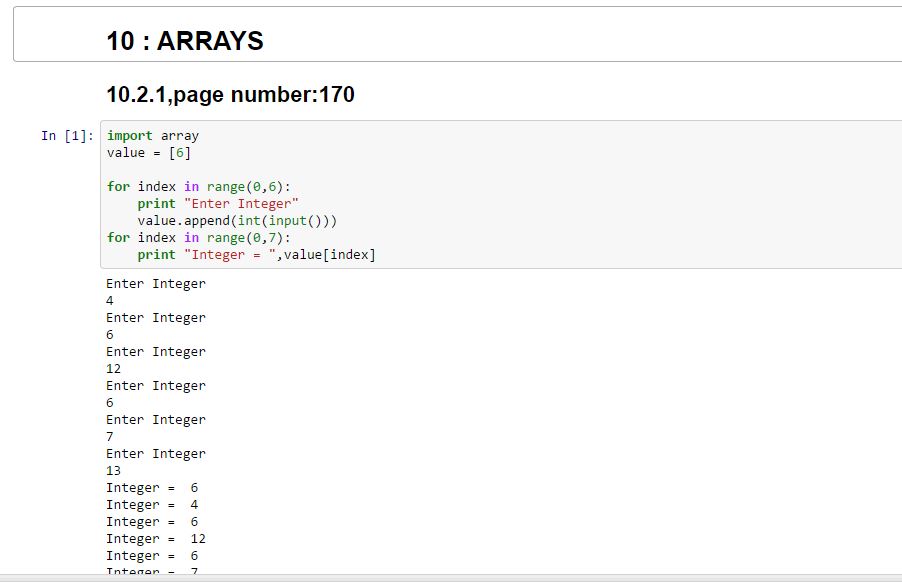Viewport: 902px width, 582px height.
Task: Click the entered value '12' in output
Action: tap(114, 369)
